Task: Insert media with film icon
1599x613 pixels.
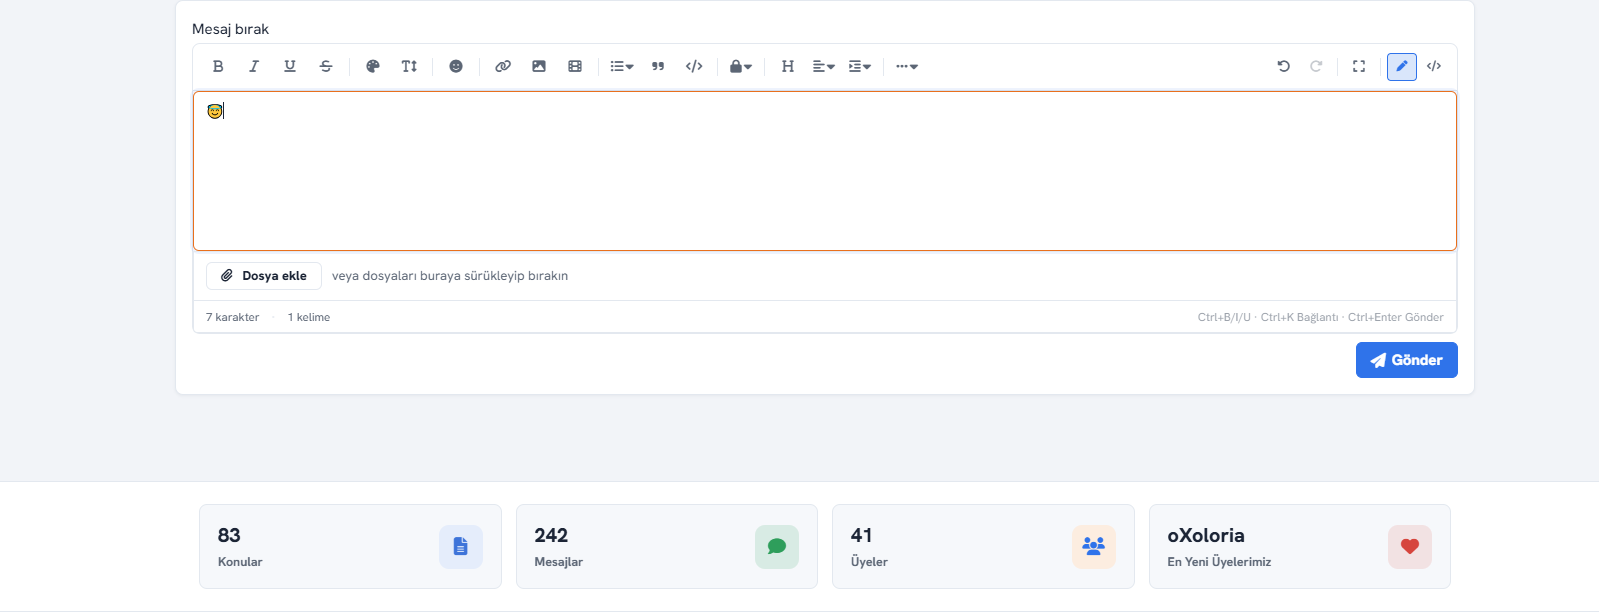Action: click(575, 66)
